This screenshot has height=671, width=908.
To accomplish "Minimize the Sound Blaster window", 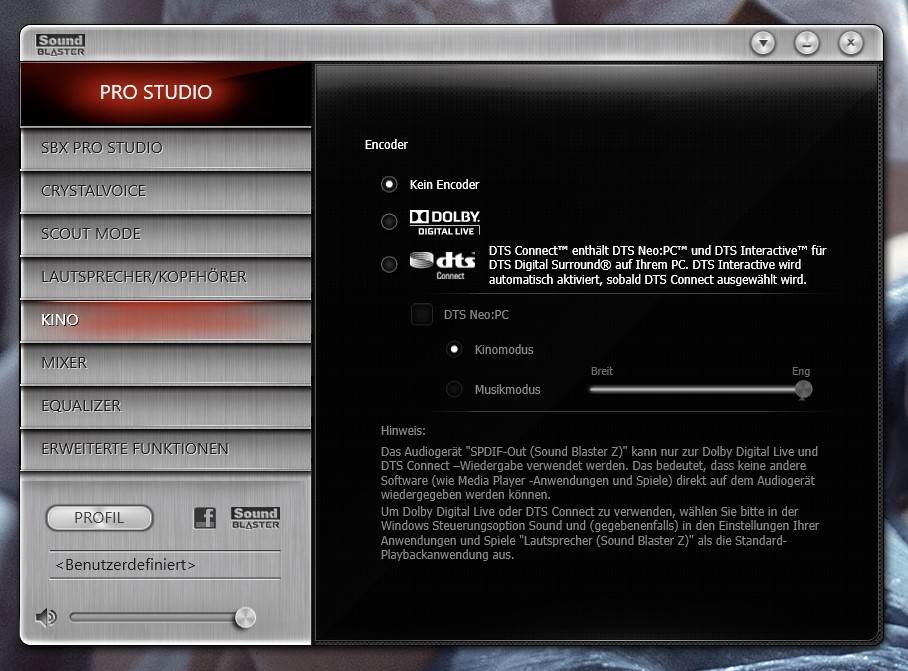I will 807,43.
